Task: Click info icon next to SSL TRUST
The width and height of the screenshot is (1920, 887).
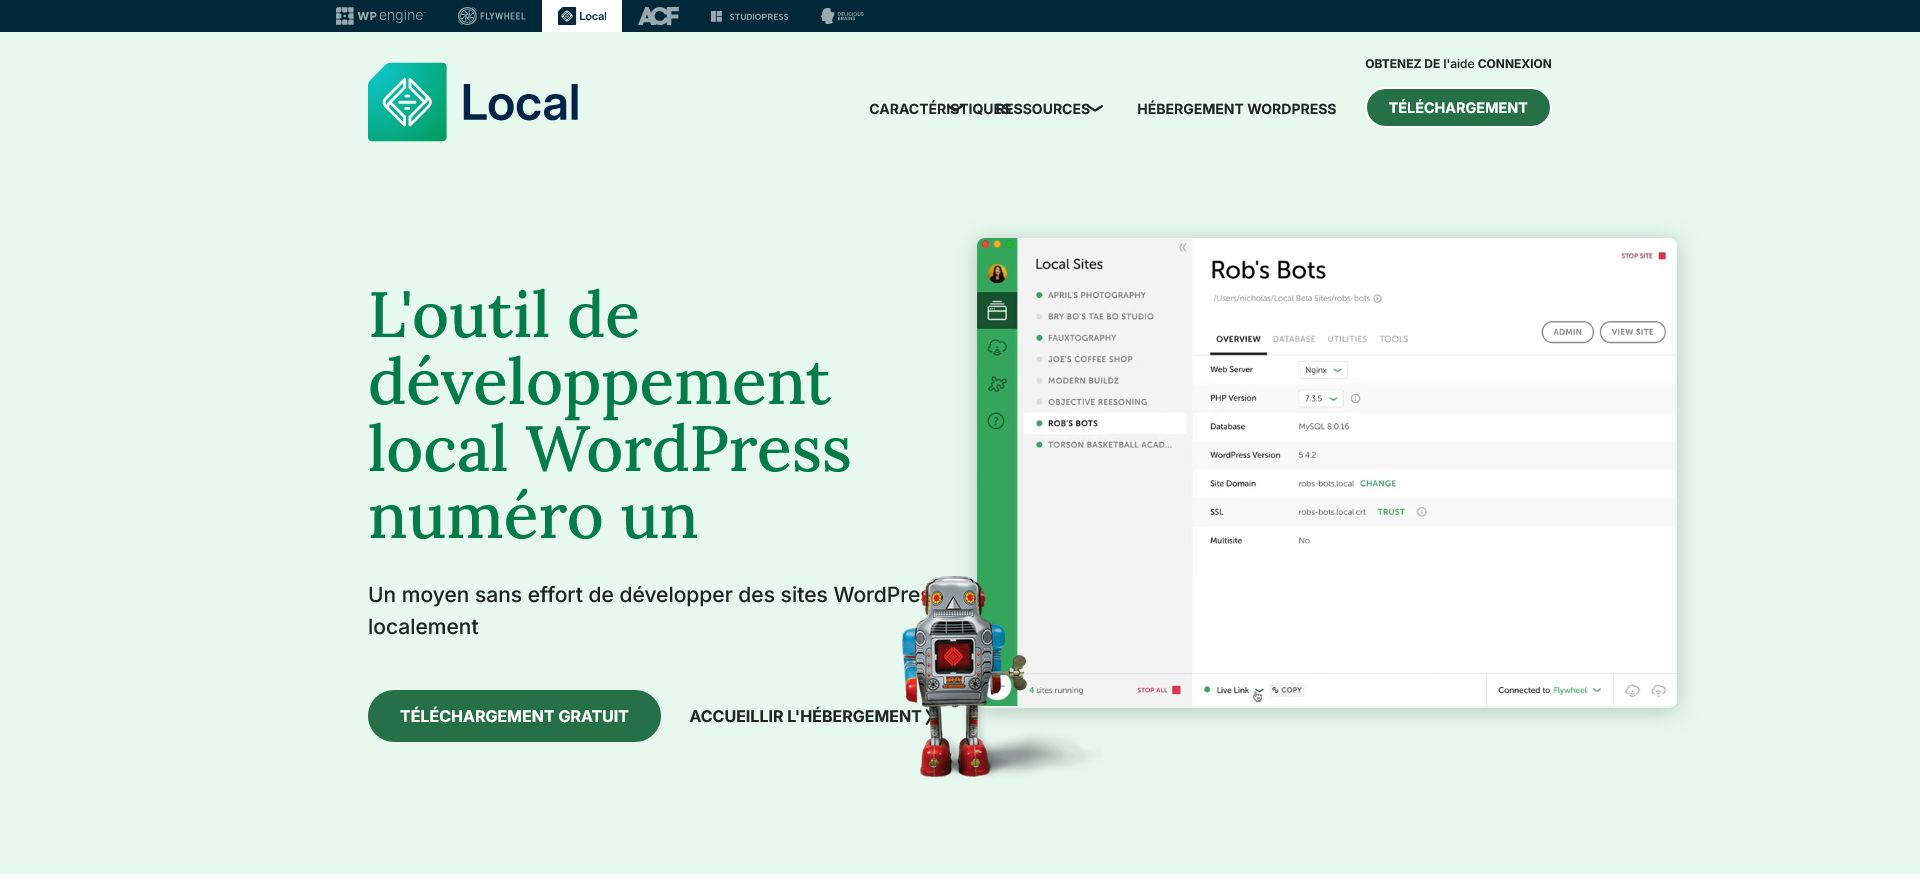Action: 1422,512
